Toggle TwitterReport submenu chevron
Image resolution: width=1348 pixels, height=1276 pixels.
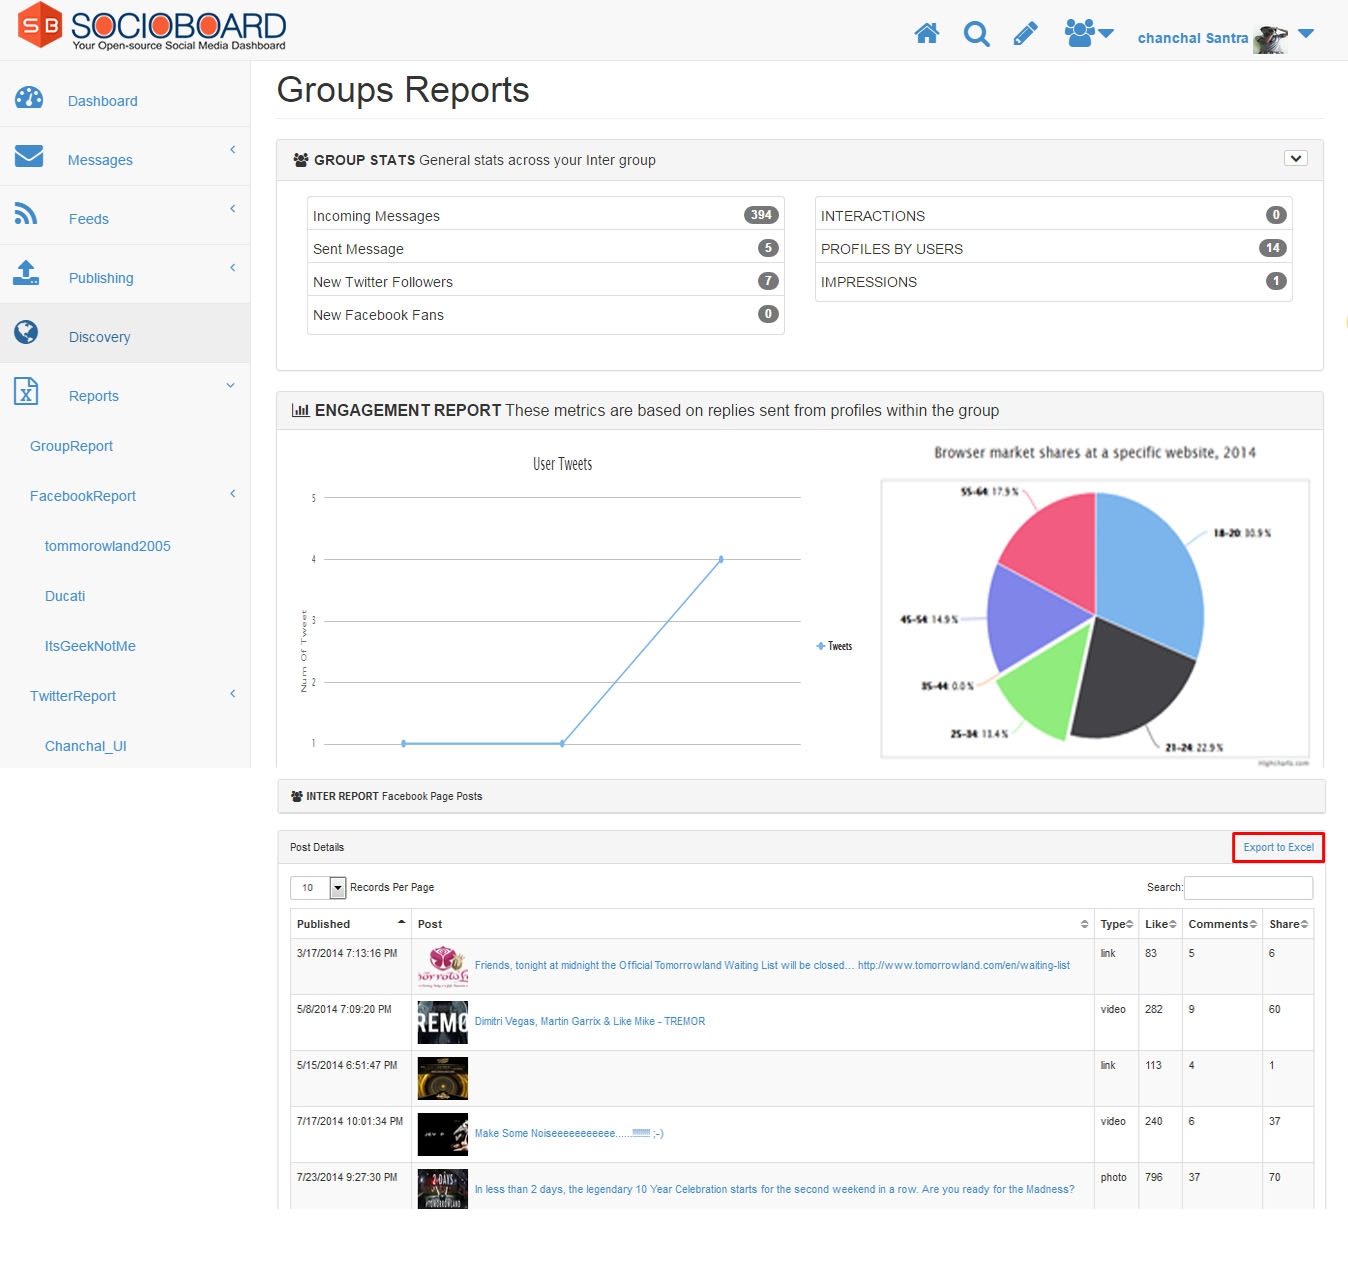click(233, 693)
